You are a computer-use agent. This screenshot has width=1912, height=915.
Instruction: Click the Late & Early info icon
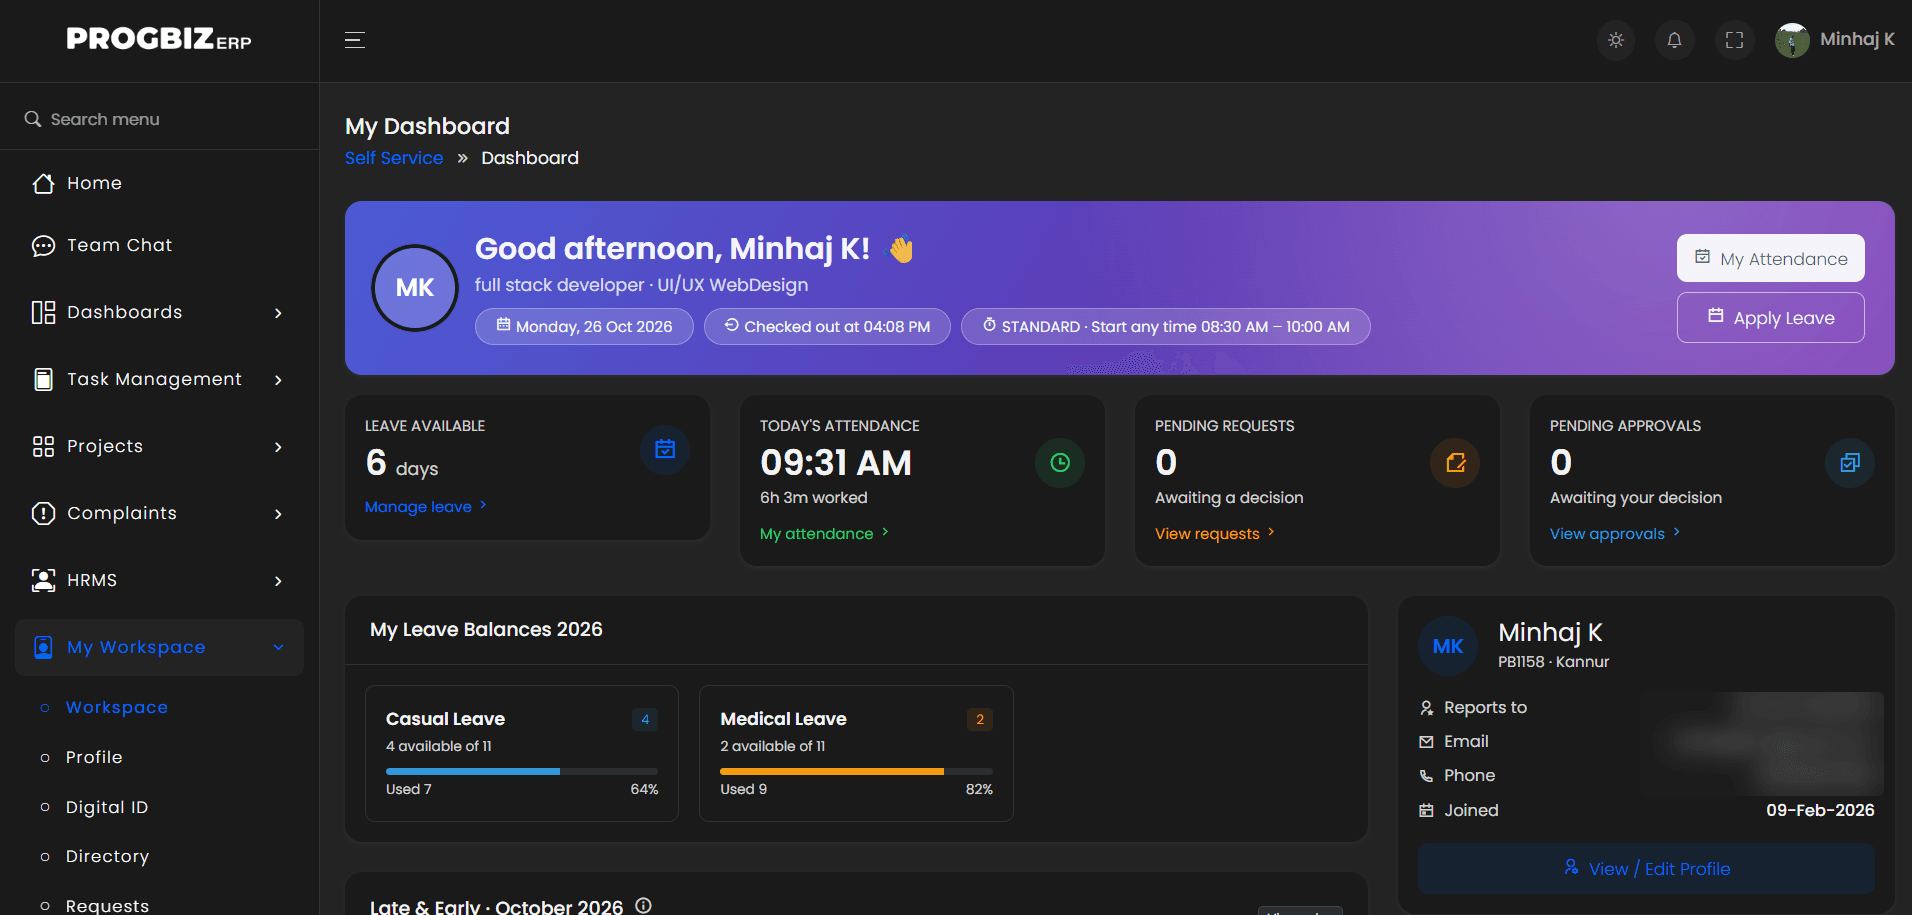coord(644,905)
